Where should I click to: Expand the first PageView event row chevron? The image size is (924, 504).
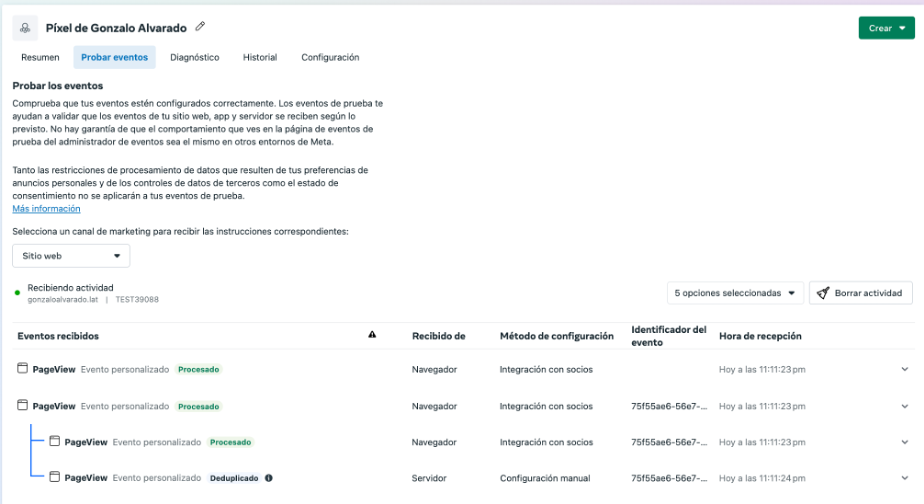point(904,370)
